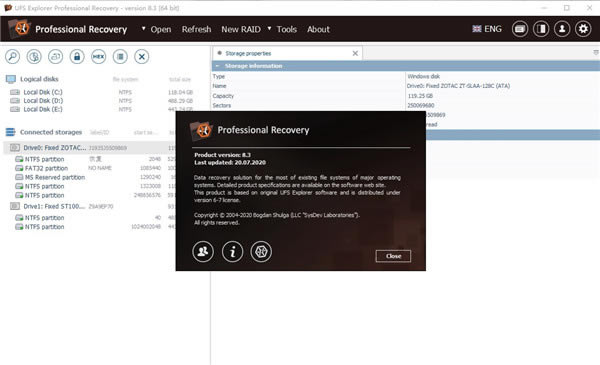Click the magnifier scan icon in toolbar
Viewport: 600px width, 365px height.
(x=13, y=57)
